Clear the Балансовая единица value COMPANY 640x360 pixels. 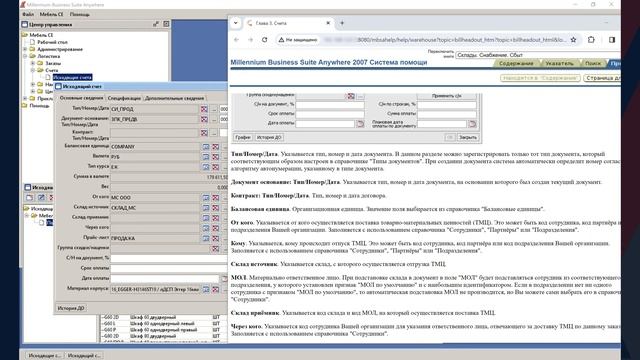215,147
